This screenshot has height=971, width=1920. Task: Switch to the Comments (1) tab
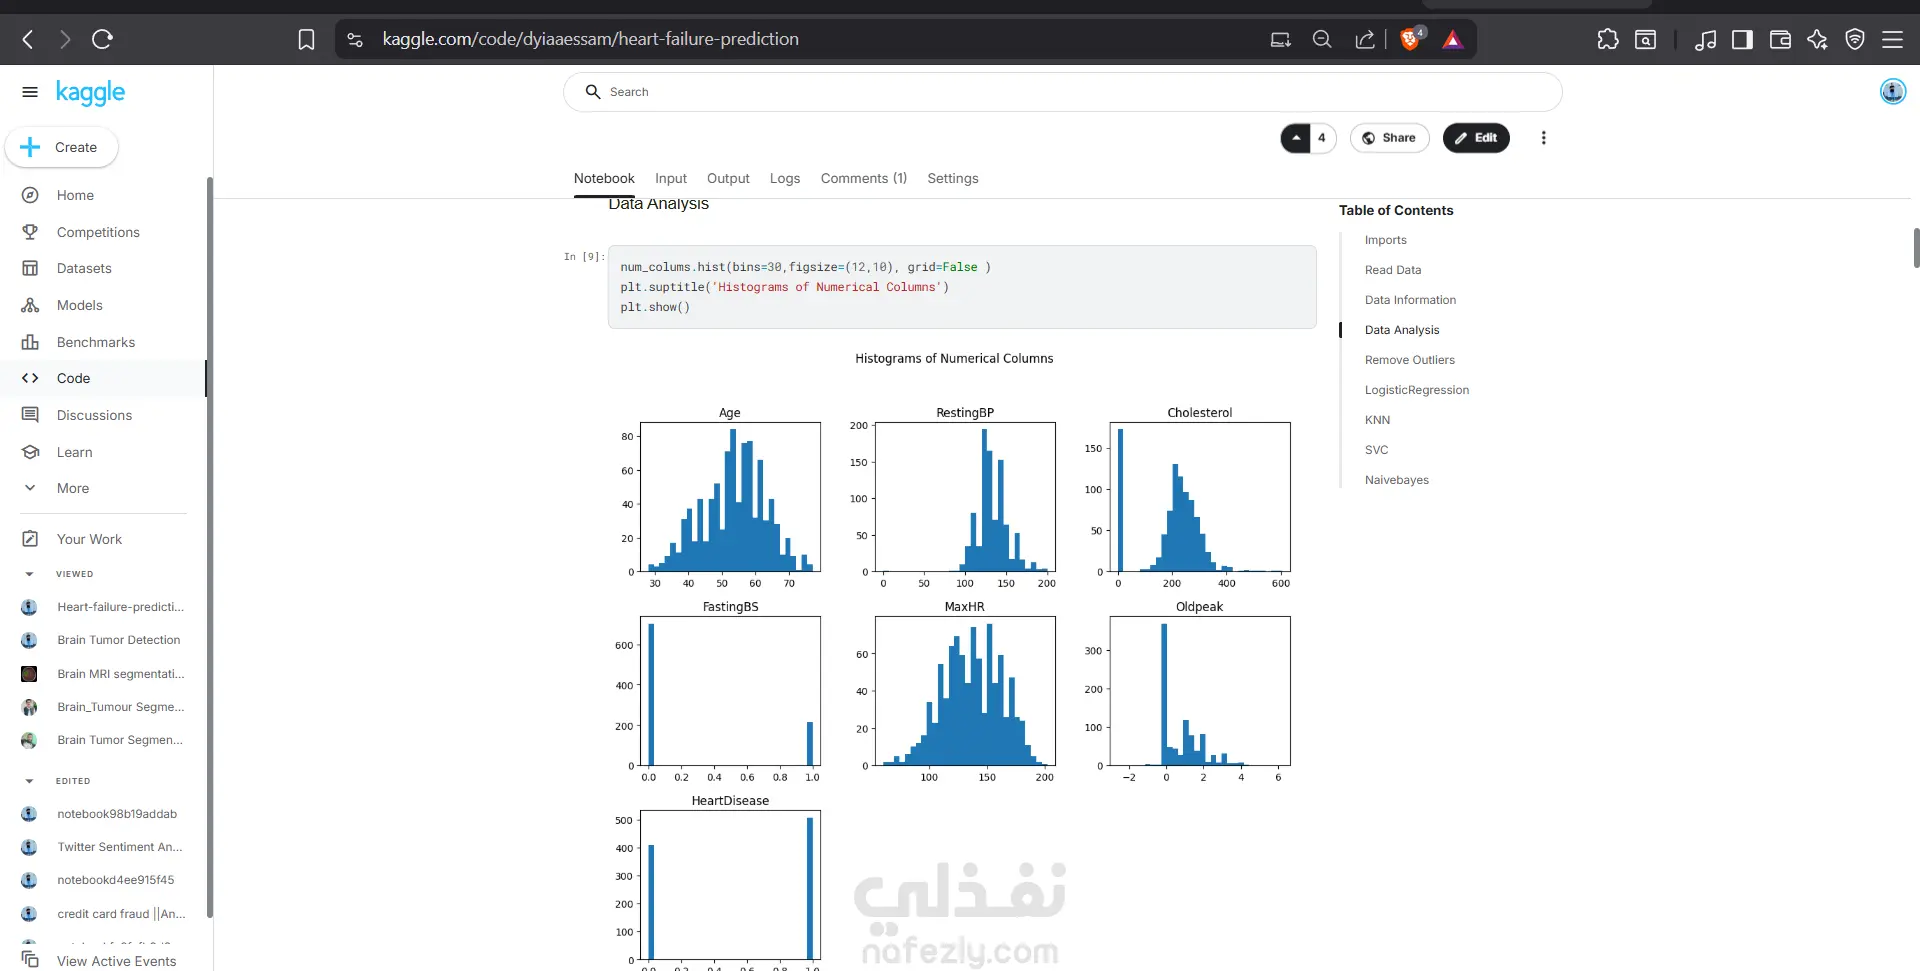click(x=864, y=178)
